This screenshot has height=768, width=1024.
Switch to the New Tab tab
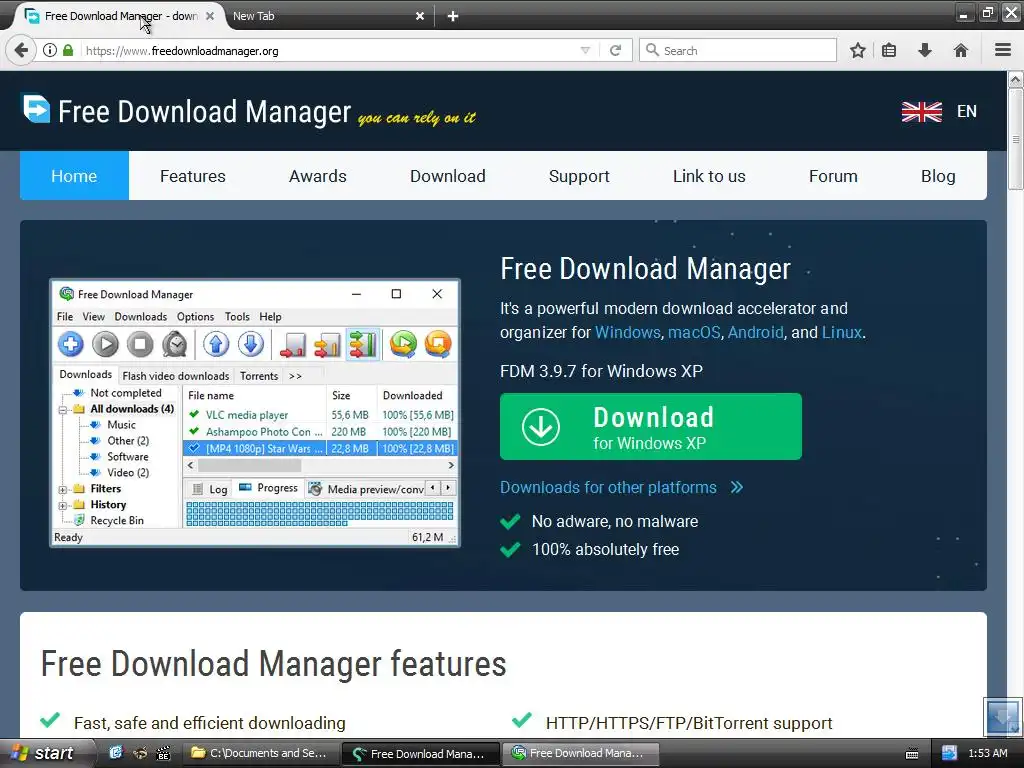tap(327, 16)
